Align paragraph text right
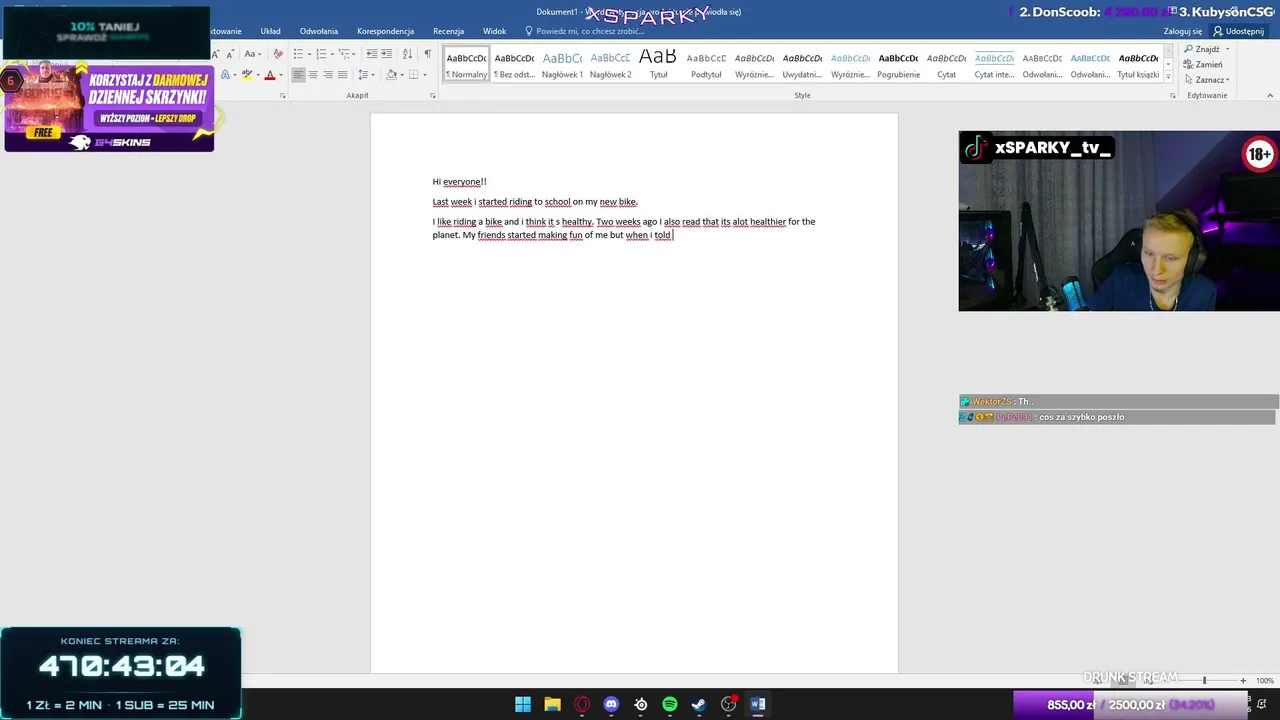 328,75
